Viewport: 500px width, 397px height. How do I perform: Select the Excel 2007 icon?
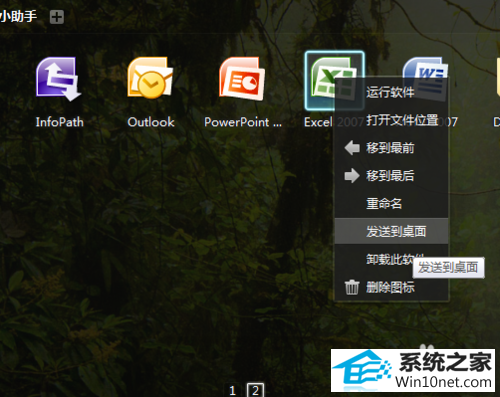click(334, 80)
